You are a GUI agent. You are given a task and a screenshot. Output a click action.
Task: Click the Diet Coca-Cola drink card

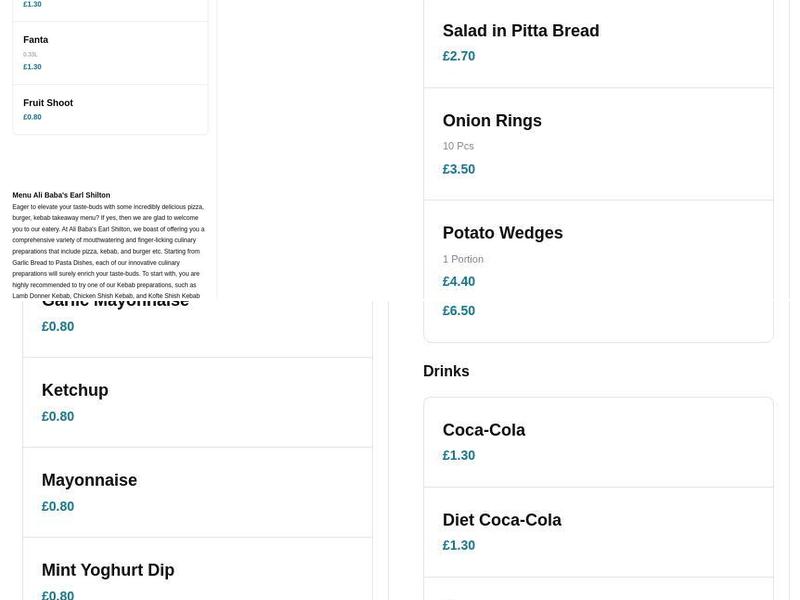coord(502,519)
